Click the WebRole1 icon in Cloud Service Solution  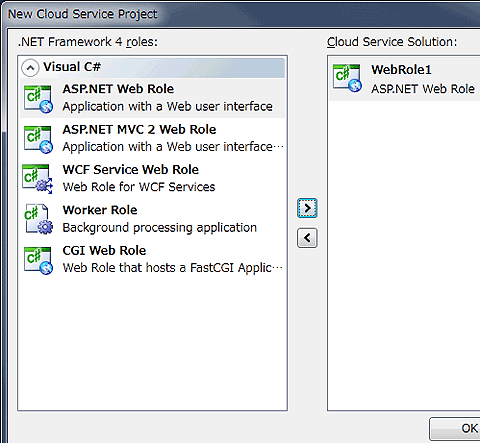347,78
